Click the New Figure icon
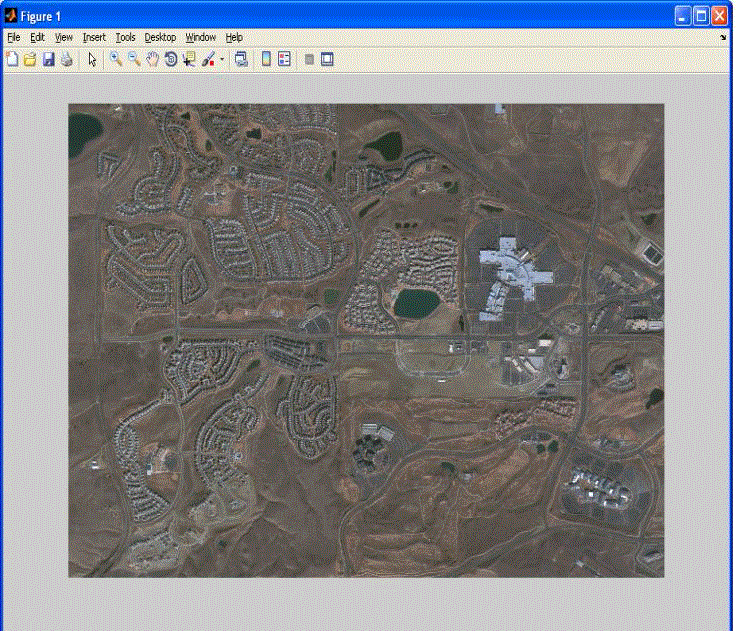This screenshot has height=631, width=736. (x=12, y=59)
